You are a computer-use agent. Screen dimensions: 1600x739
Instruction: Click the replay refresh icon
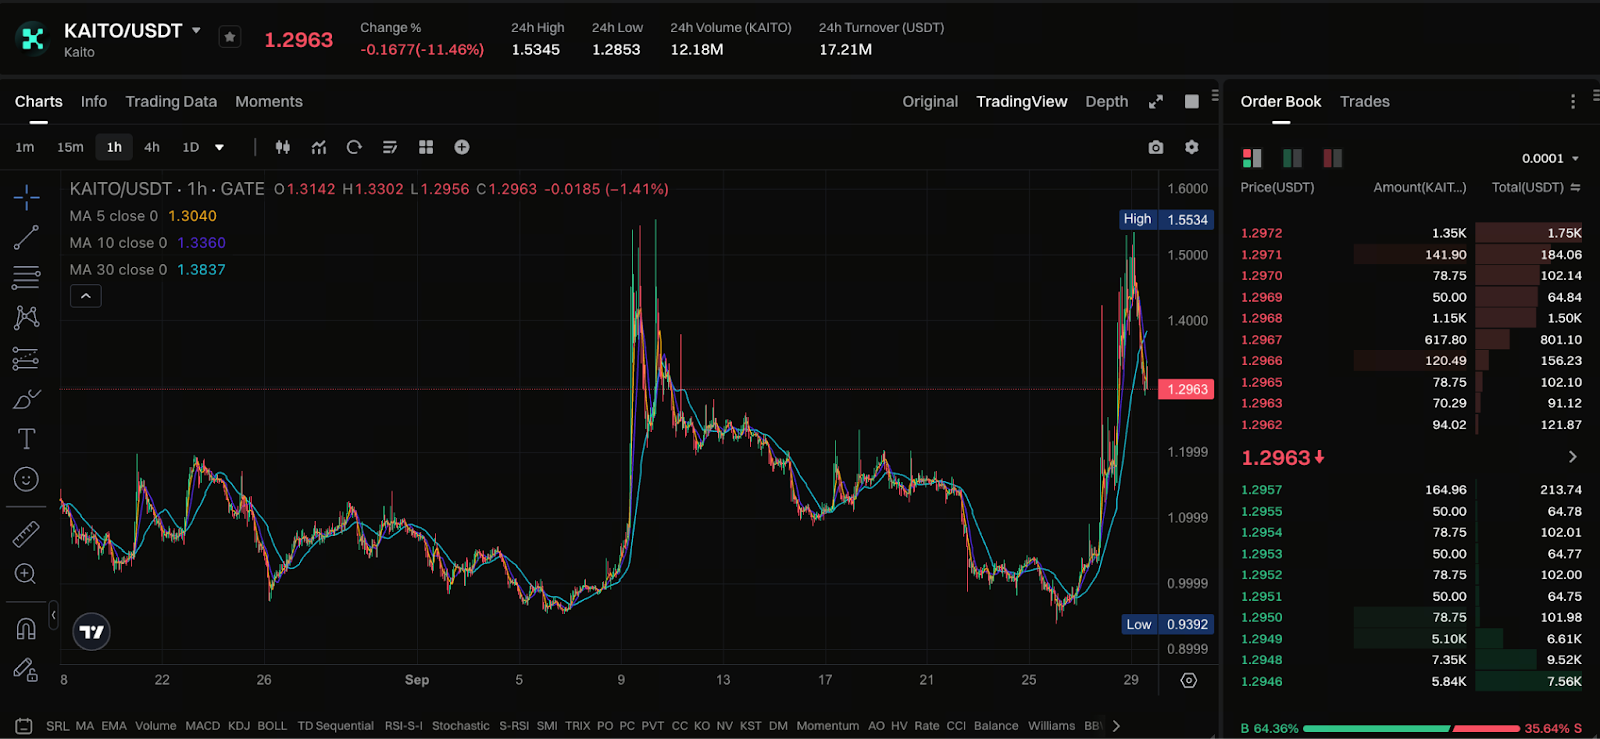pos(354,147)
